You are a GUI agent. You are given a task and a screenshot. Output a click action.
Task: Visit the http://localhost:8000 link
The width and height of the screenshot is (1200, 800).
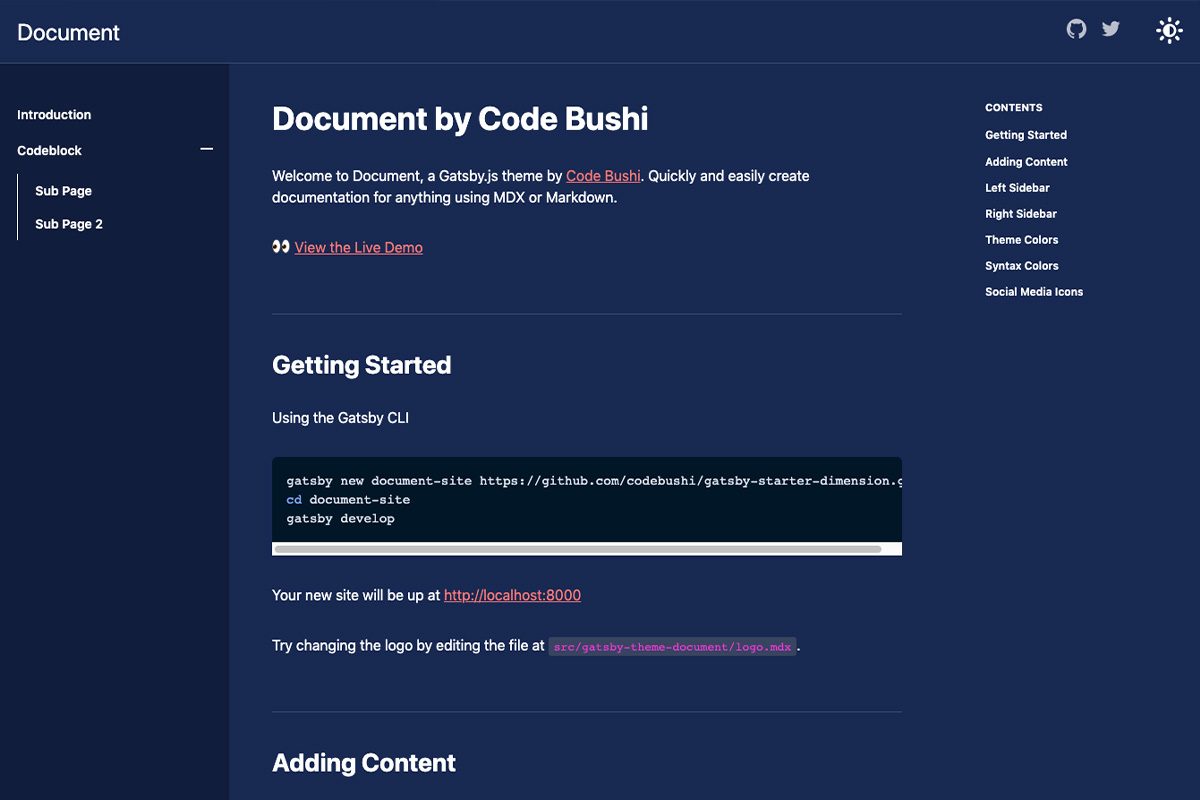(512, 595)
